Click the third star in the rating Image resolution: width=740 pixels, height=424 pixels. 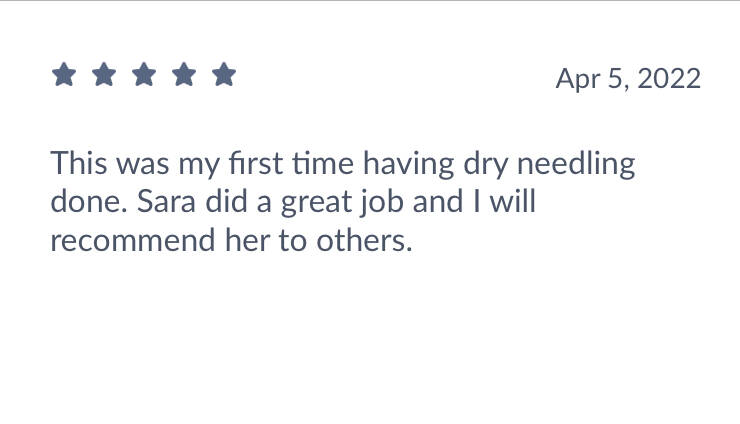pos(143,75)
